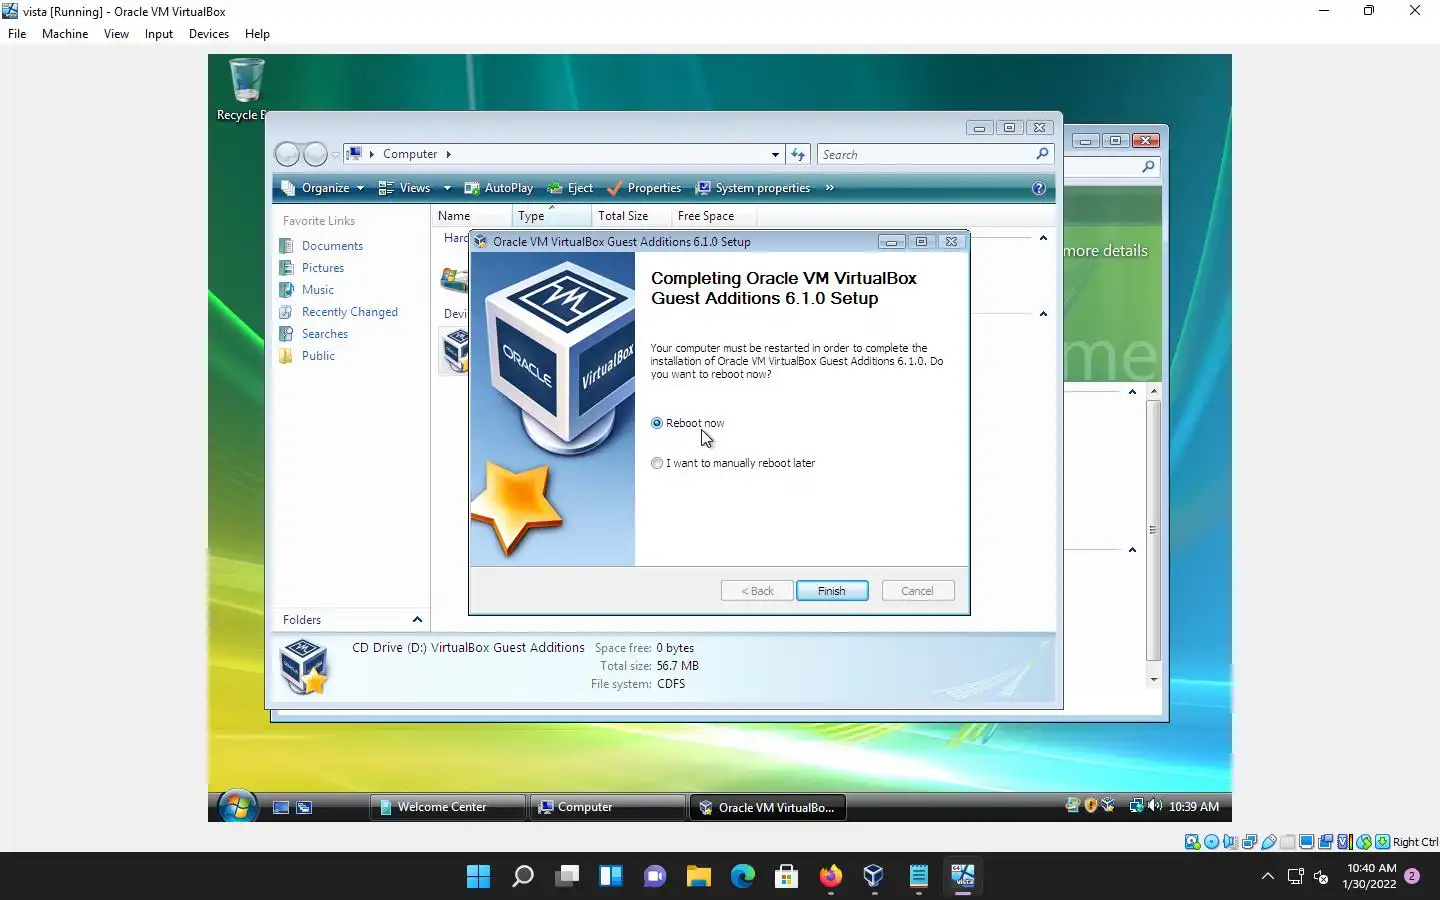This screenshot has height=900, width=1440.
Task: Collapse the Folders pane
Action: [417, 620]
